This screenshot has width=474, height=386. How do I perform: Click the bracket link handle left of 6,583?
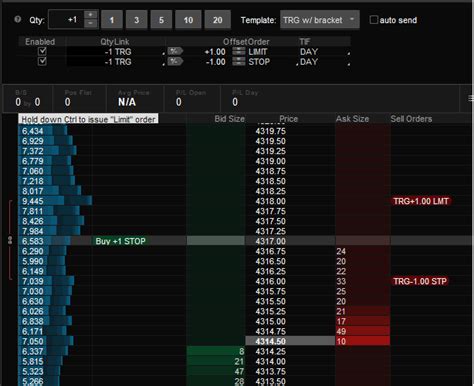(x=10, y=240)
